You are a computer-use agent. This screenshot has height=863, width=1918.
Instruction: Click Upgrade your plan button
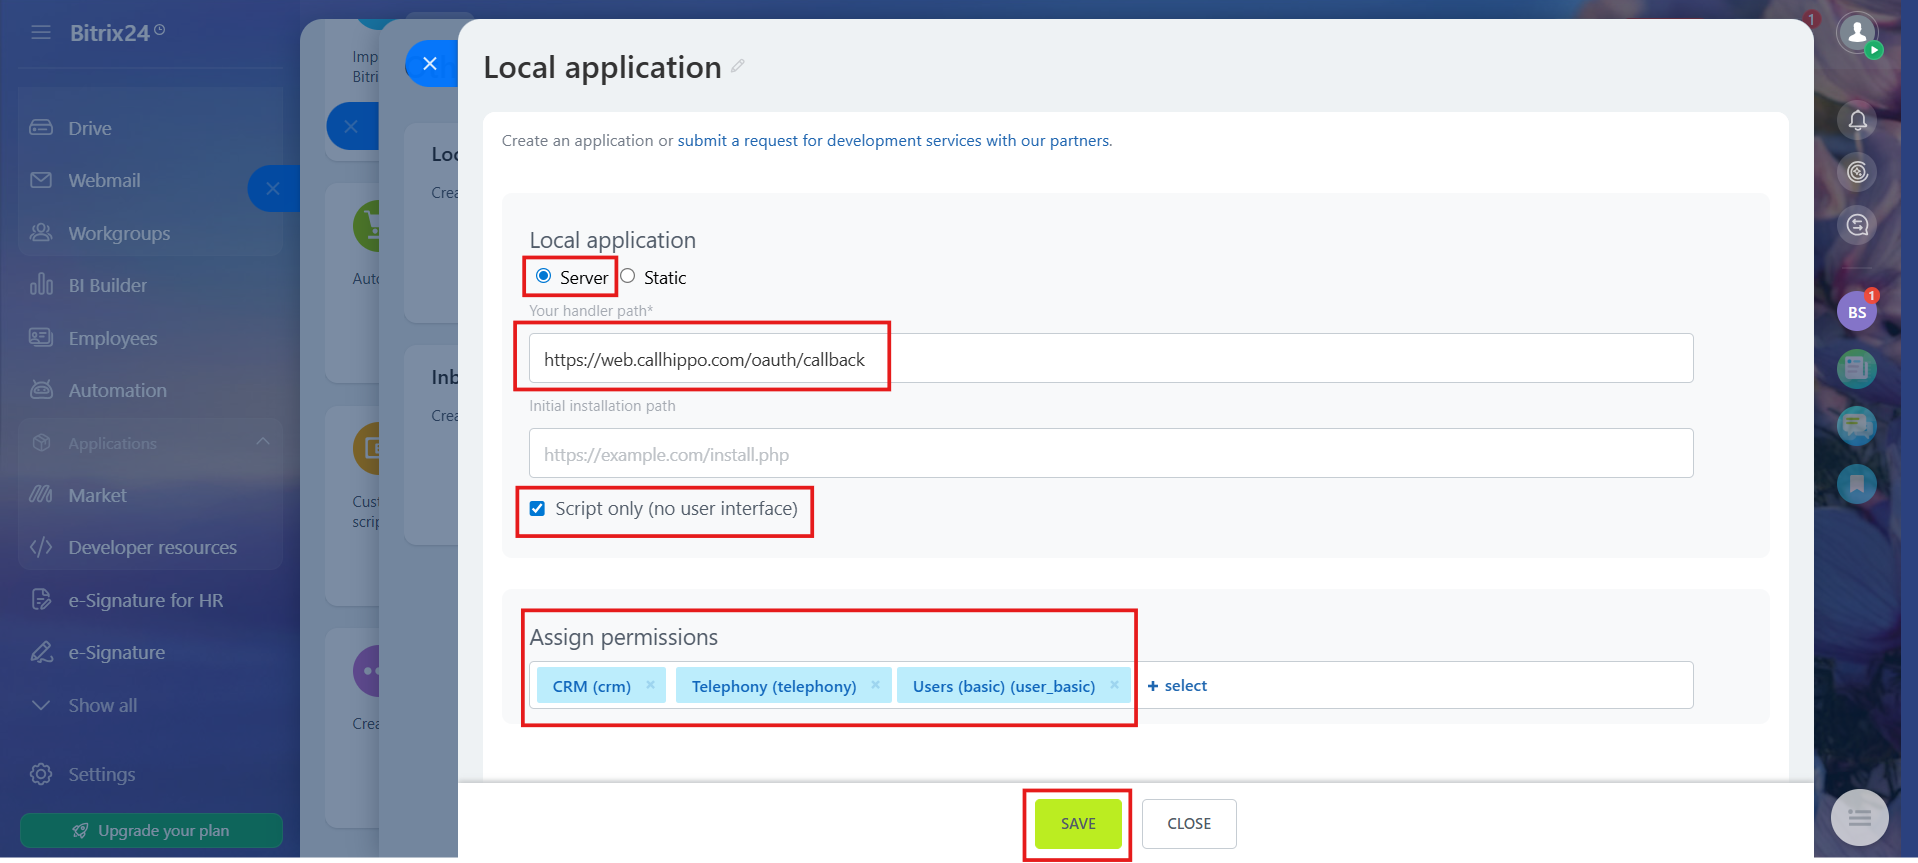(151, 830)
